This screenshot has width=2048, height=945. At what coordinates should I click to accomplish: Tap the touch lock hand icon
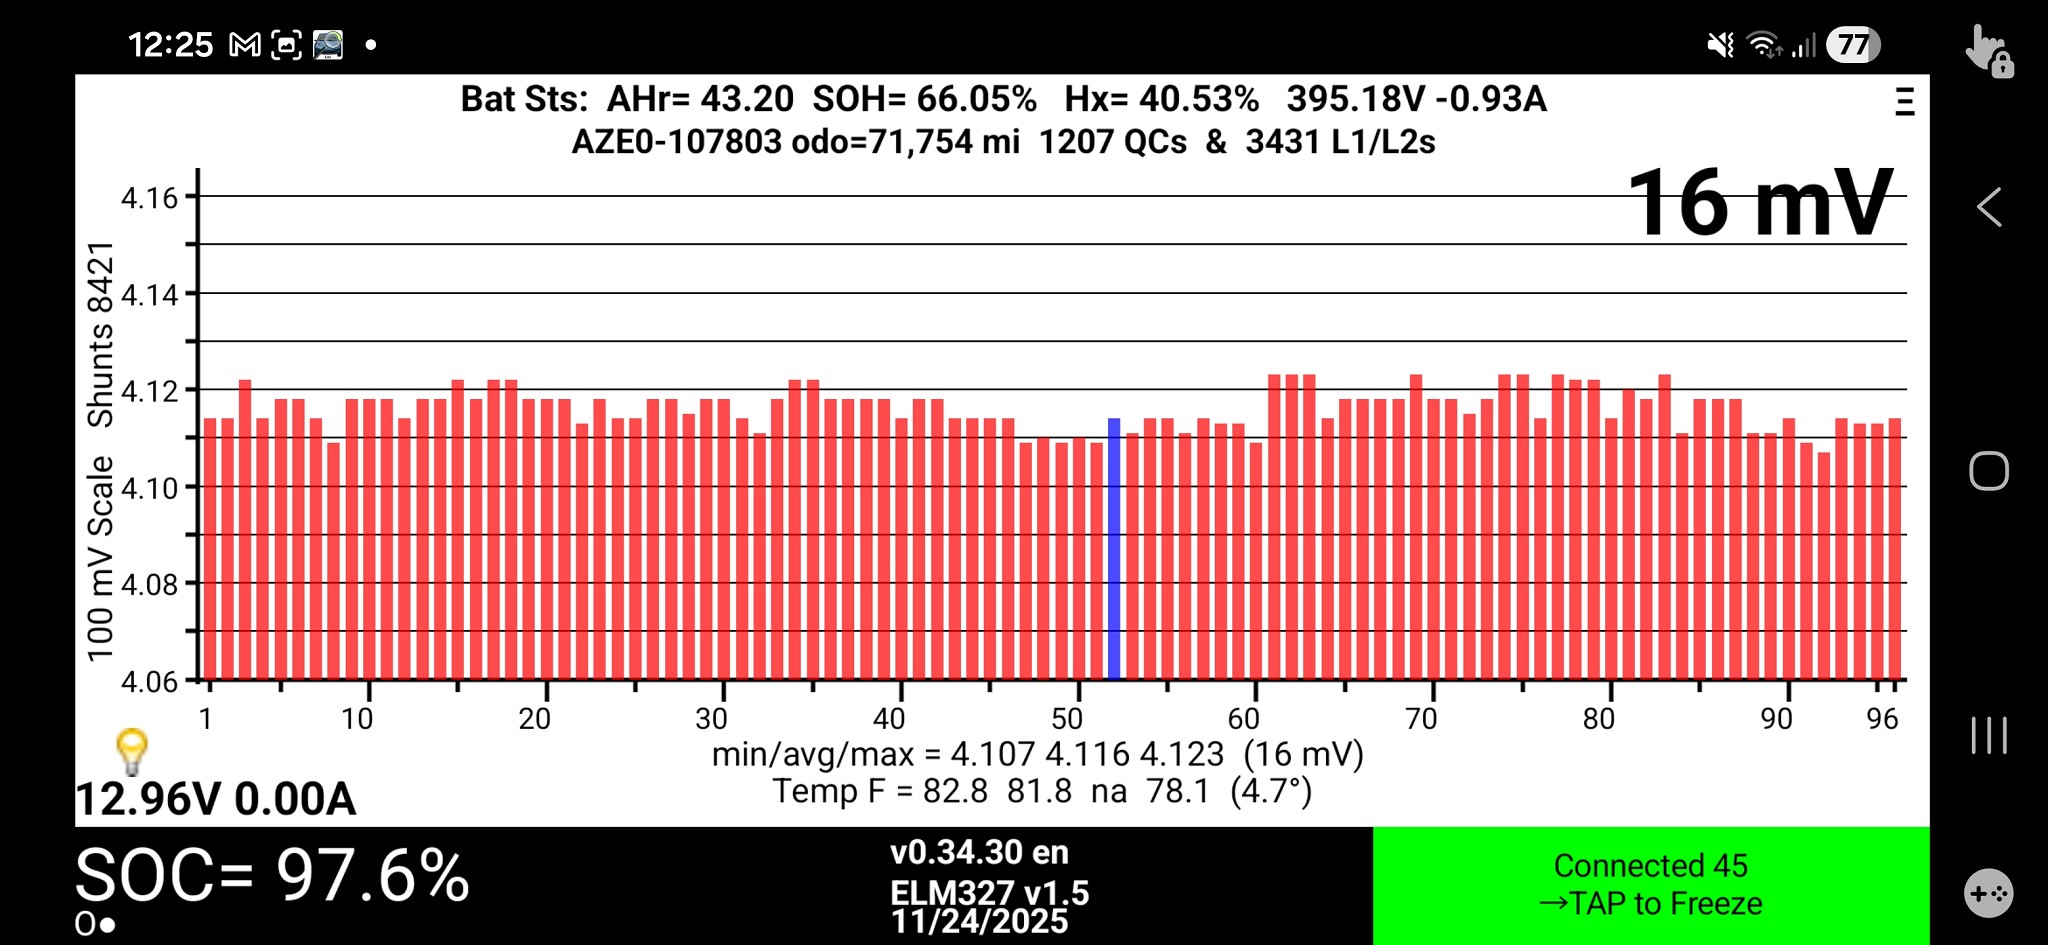[x=1988, y=51]
